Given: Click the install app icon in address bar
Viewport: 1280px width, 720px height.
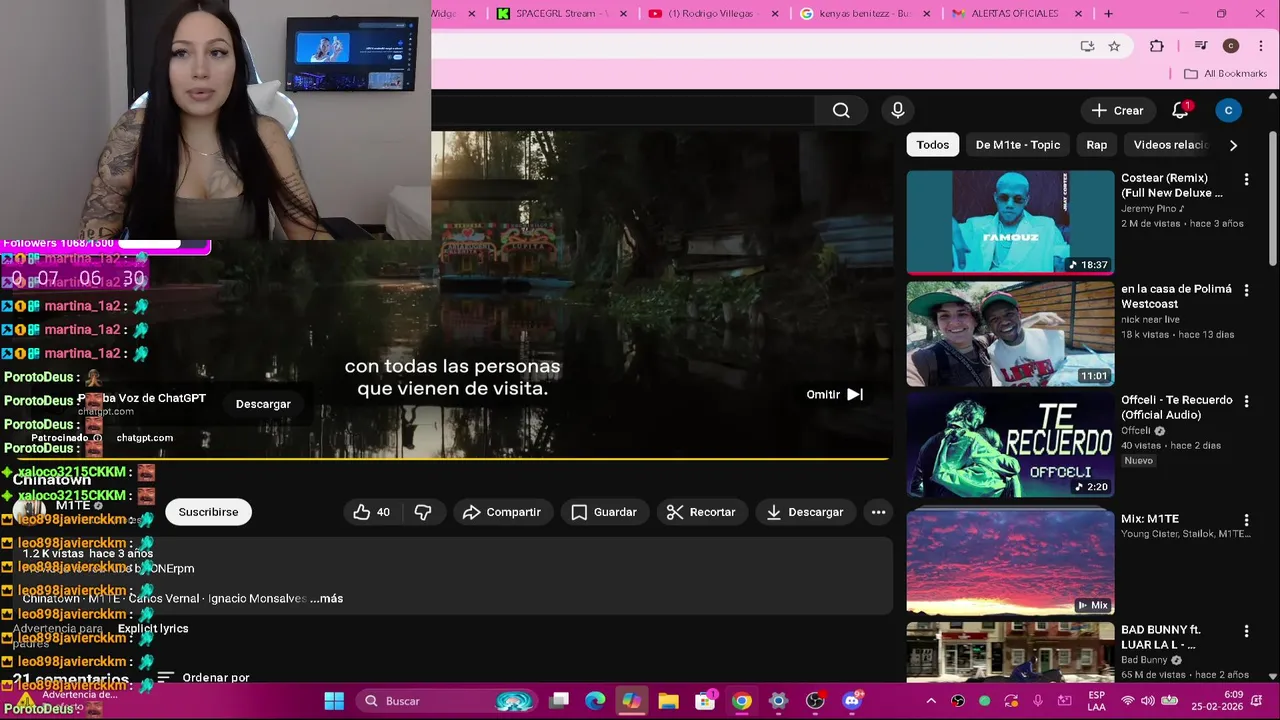Looking at the screenshot, I should (x=1087, y=46).
